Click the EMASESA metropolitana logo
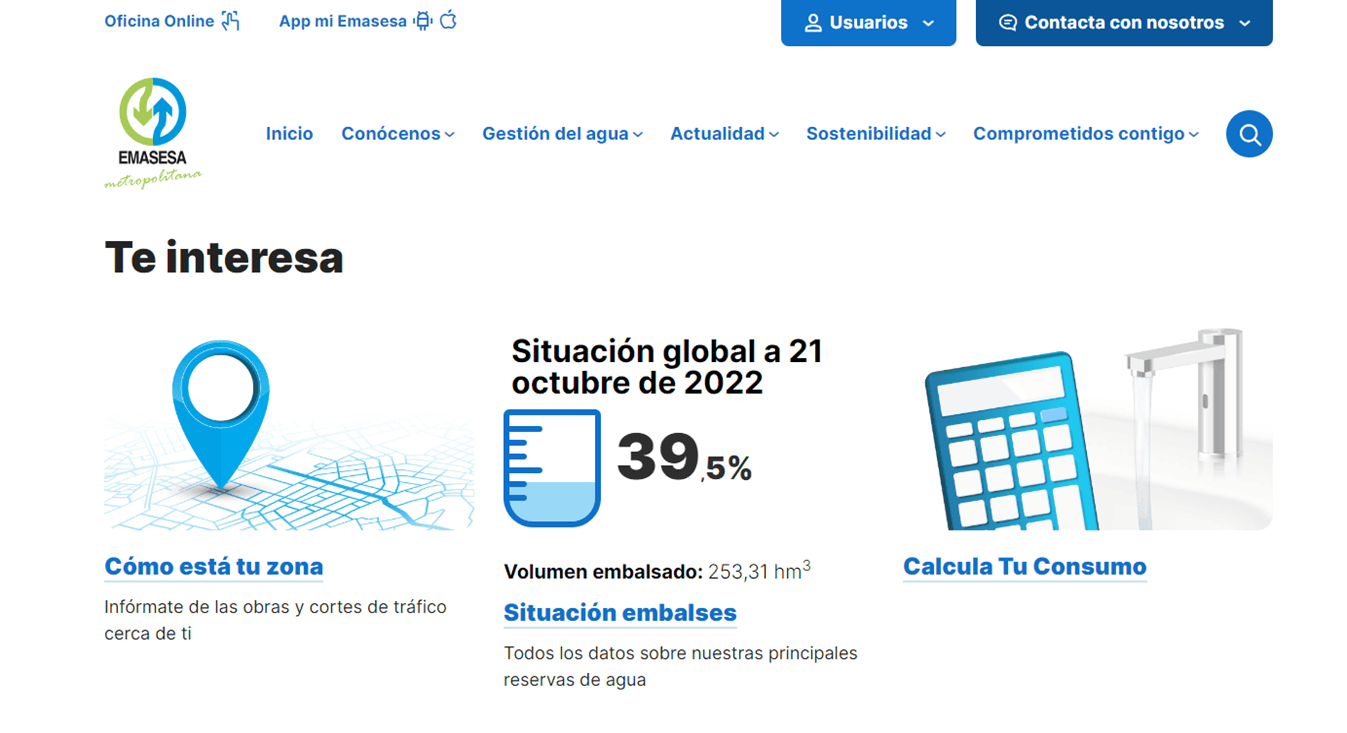The image size is (1347, 733). pos(153,133)
